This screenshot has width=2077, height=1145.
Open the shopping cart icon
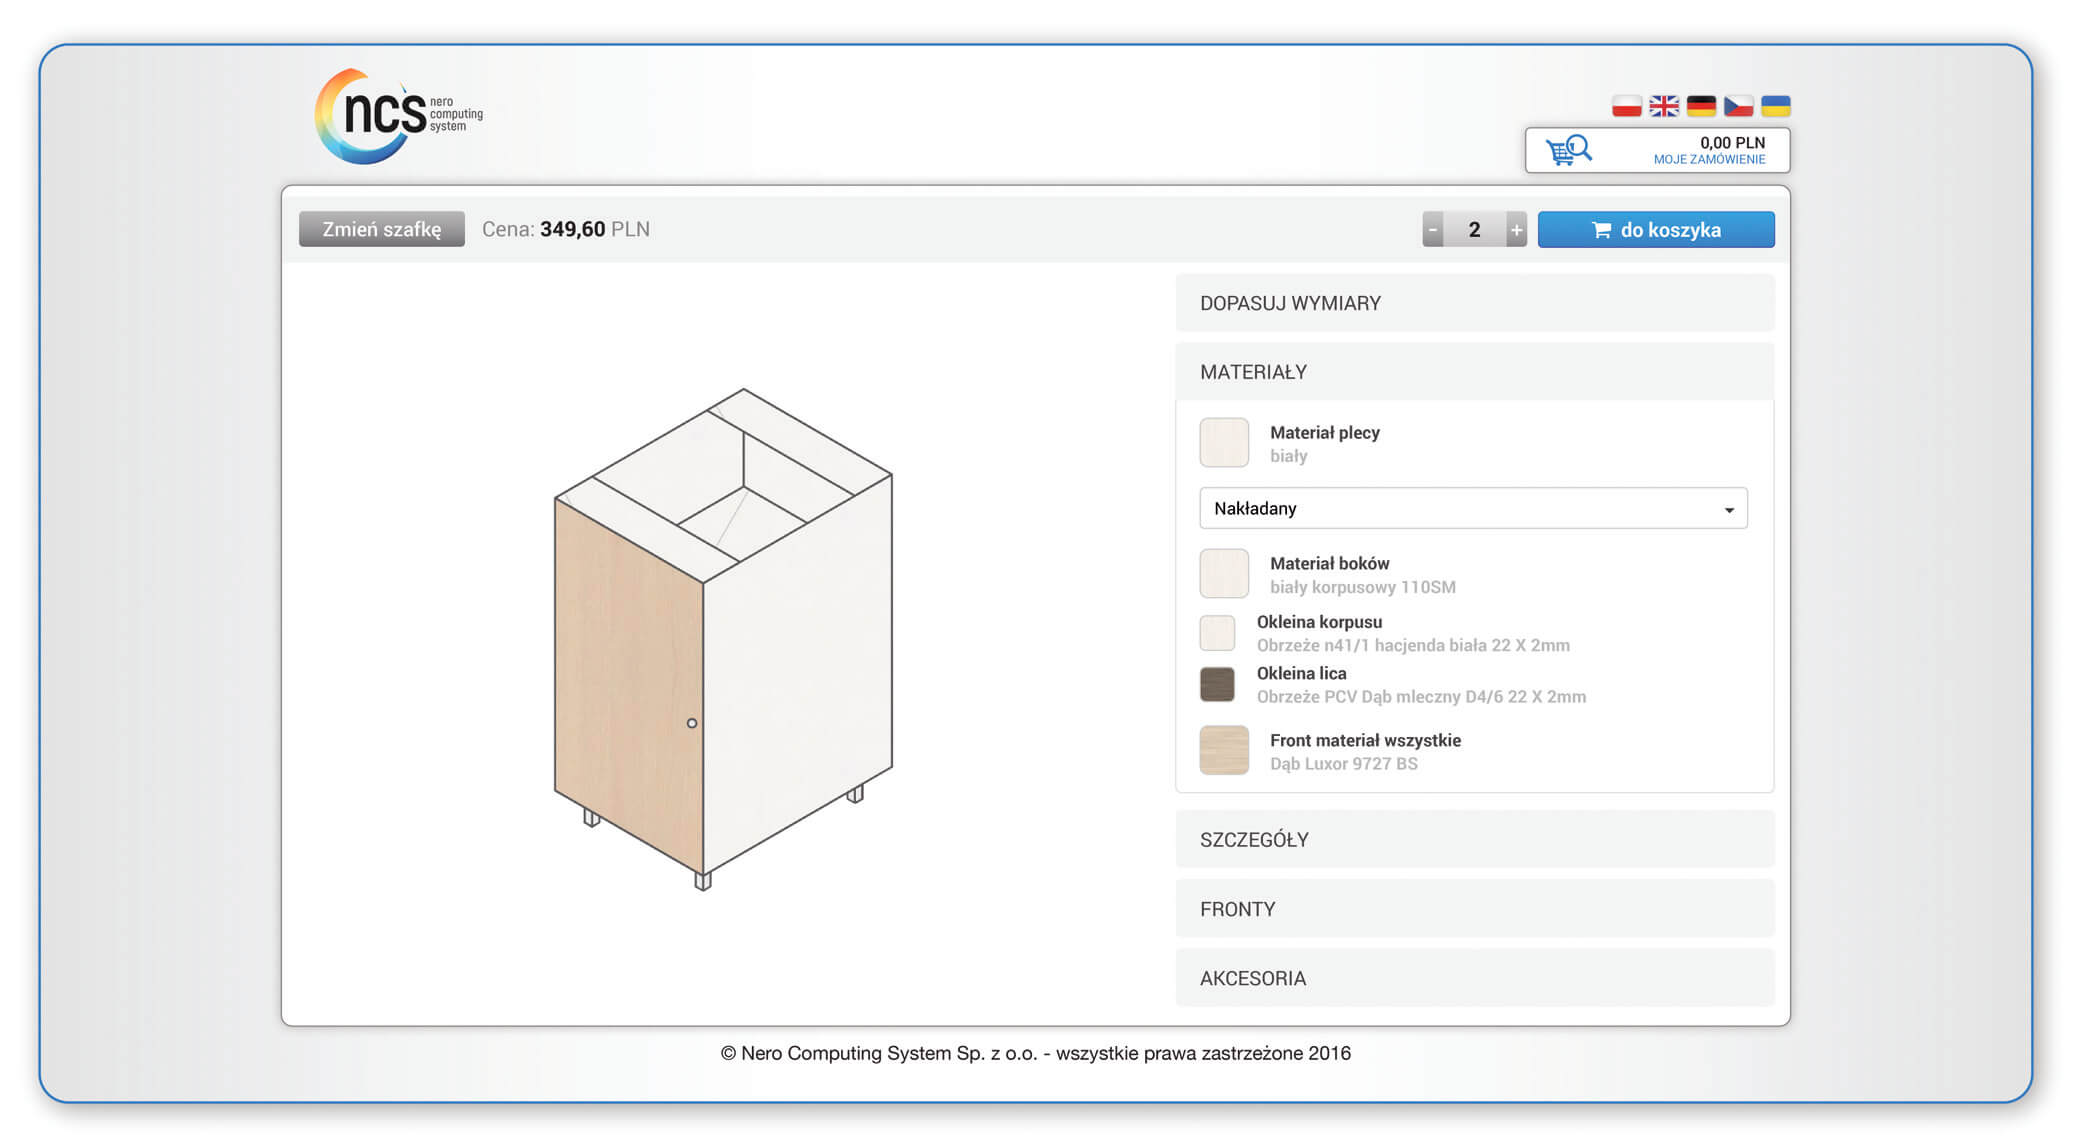pyautogui.click(x=1568, y=151)
